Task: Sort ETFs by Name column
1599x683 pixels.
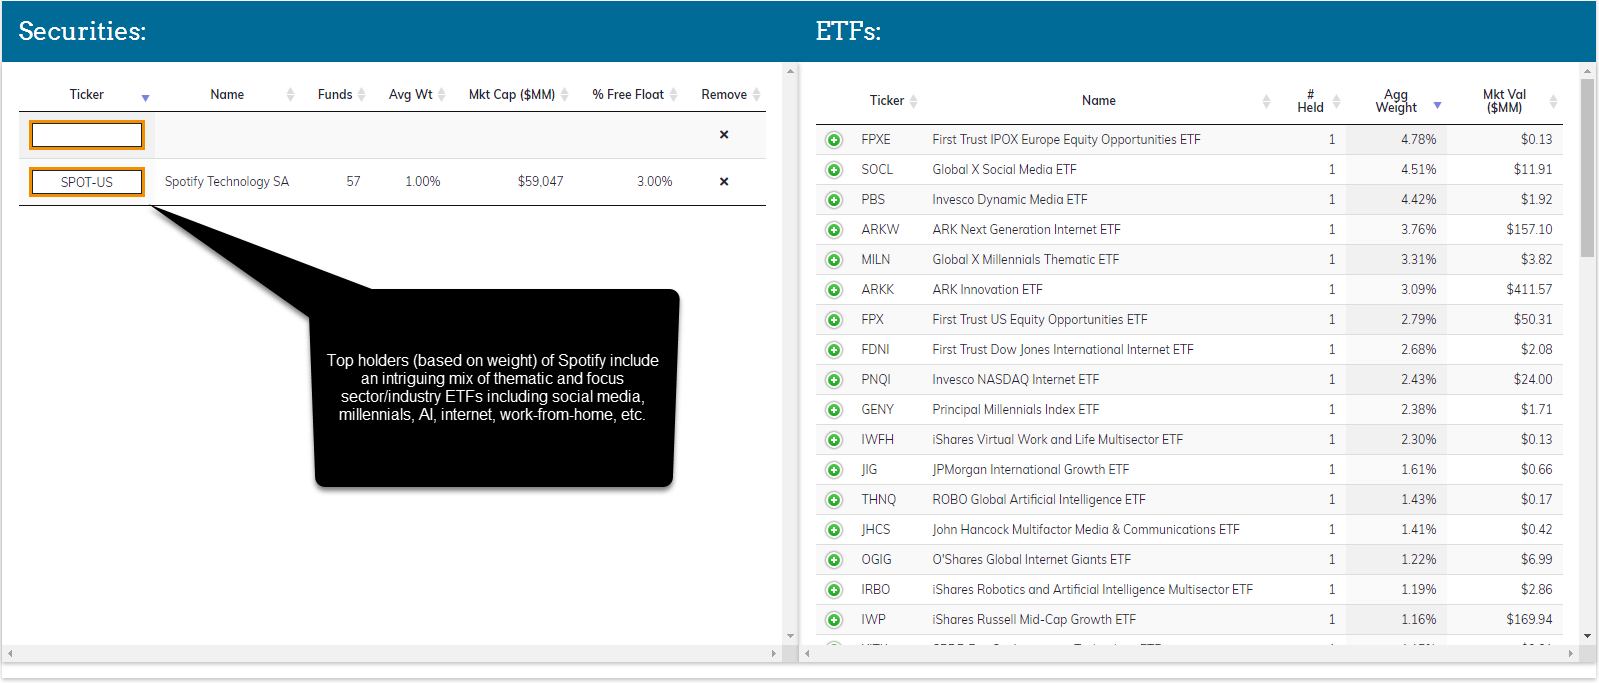Action: (x=1098, y=101)
